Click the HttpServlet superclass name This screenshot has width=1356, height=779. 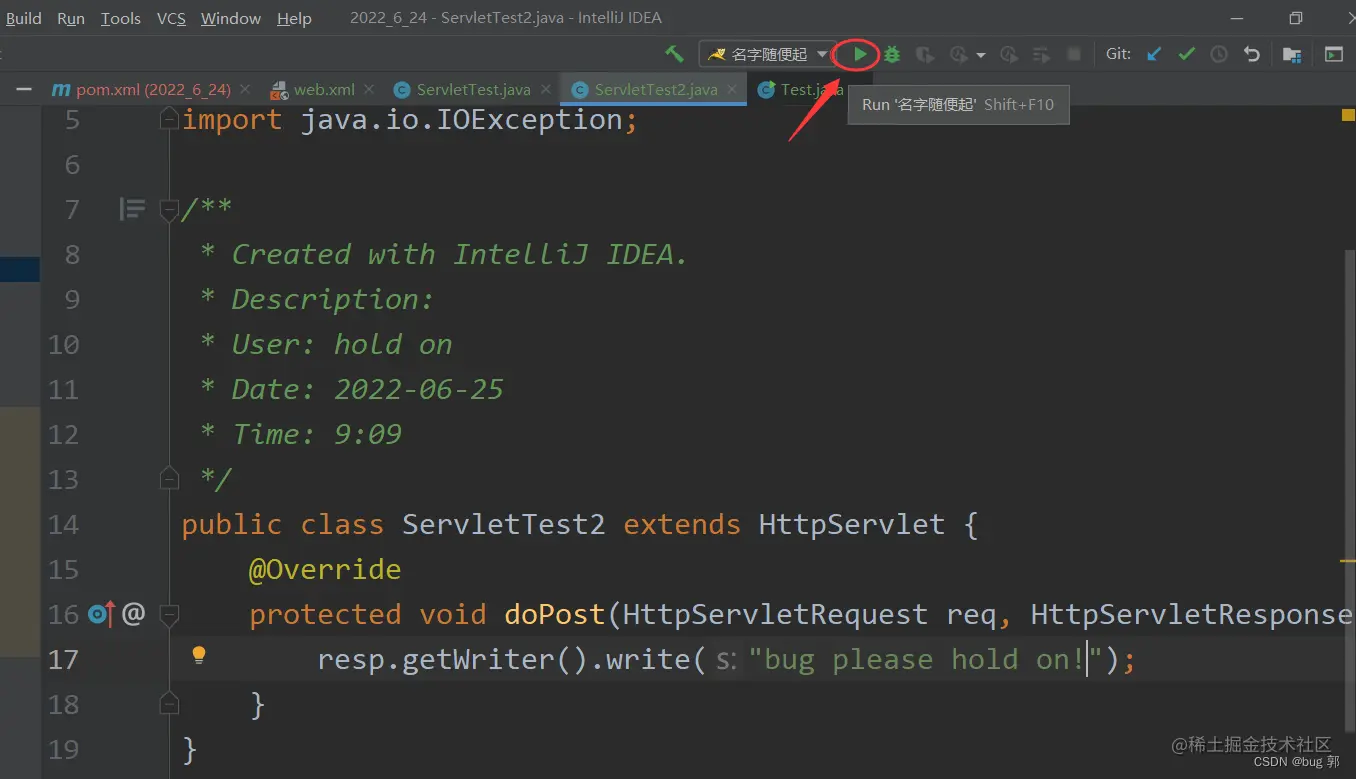[852, 524]
